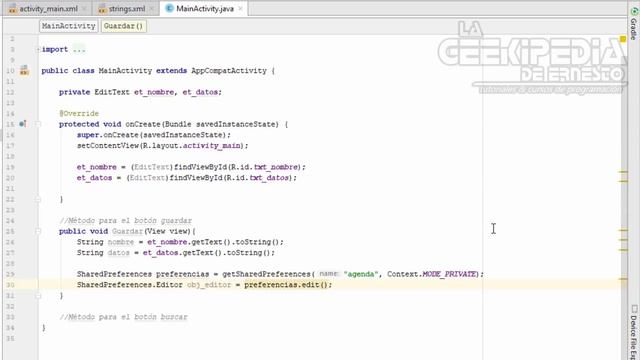Click the @Override annotation

point(79,113)
